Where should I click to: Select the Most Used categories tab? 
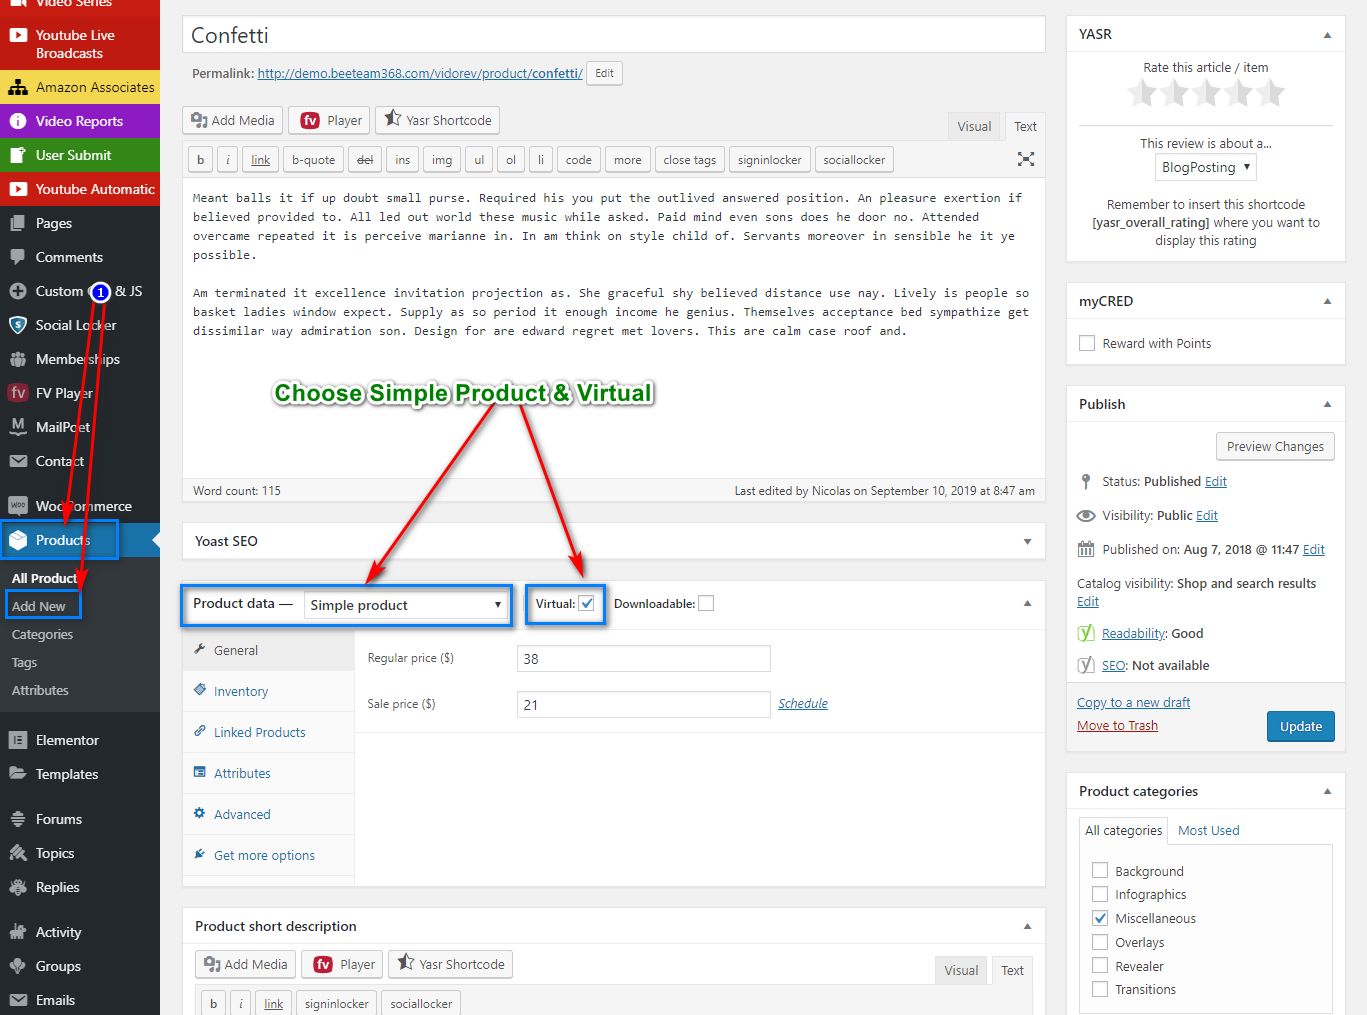1208,830
